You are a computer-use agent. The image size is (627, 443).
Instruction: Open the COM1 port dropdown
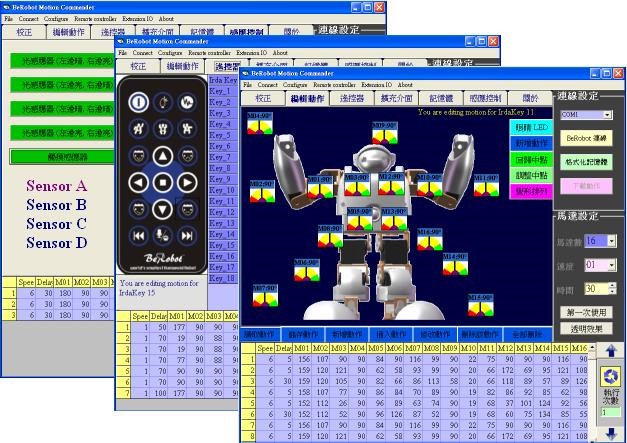tap(607, 115)
